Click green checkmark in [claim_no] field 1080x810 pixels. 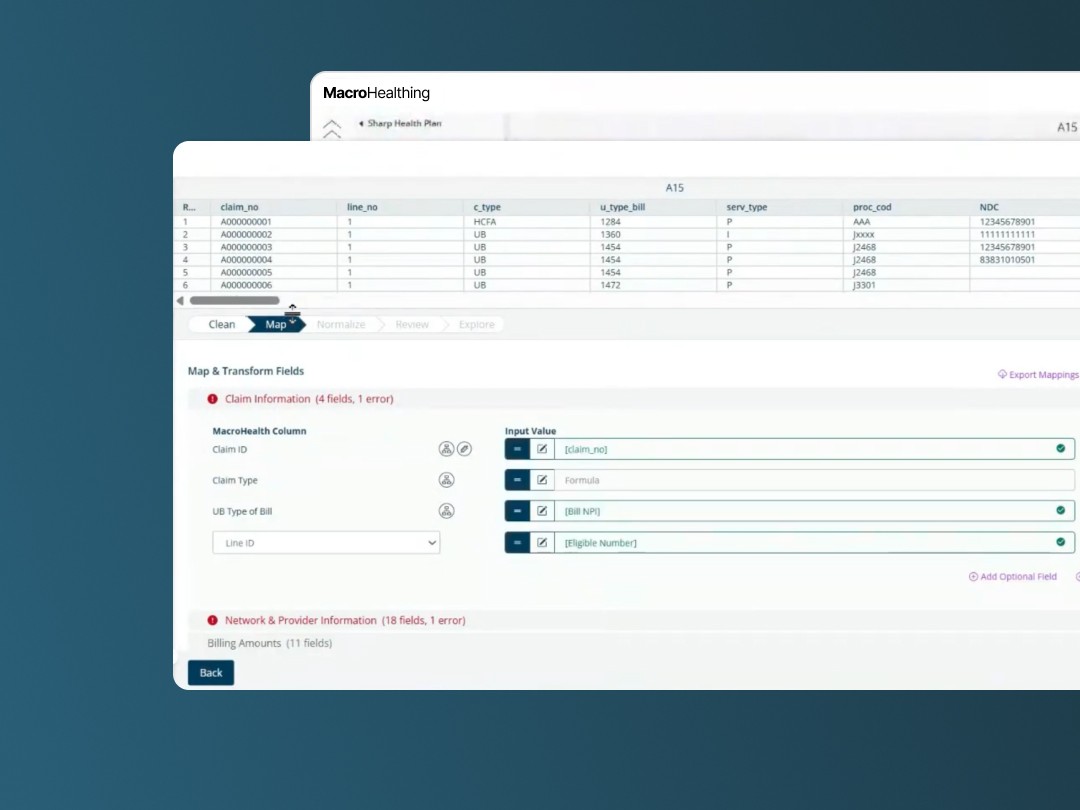coord(1061,448)
